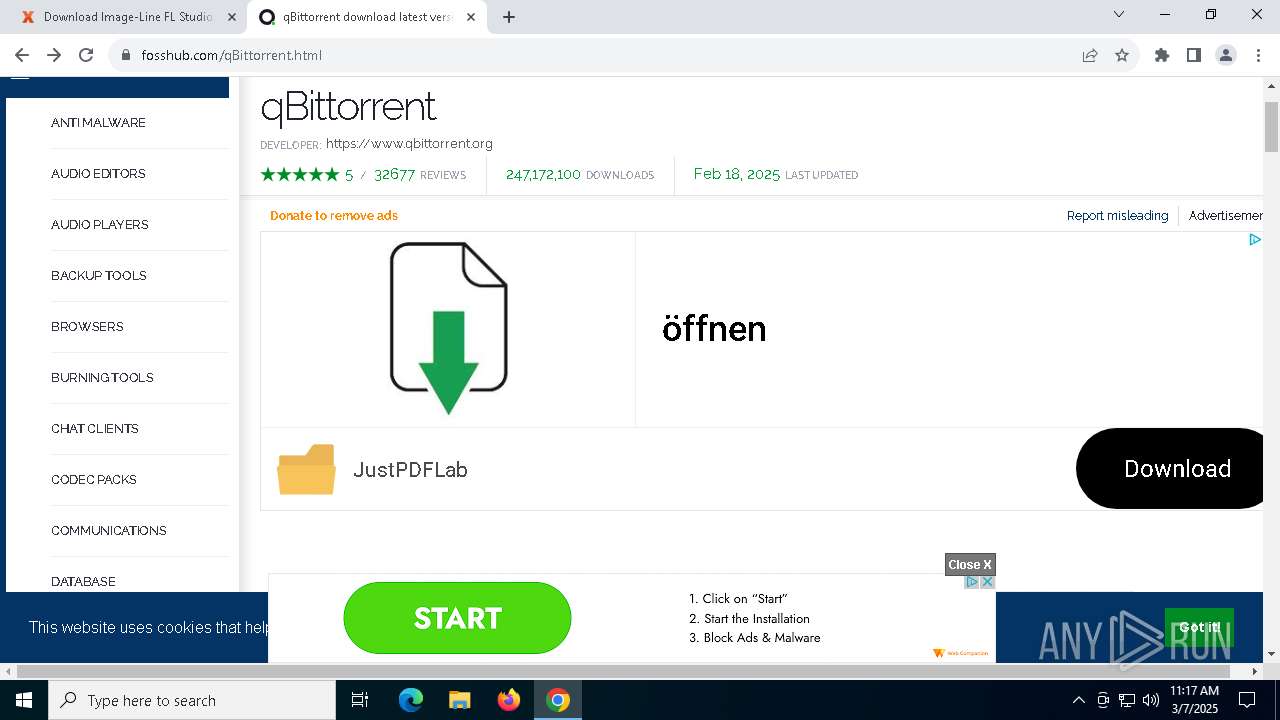This screenshot has width=1280, height=720.
Task: Click Report misleading link
Action: pos(1117,215)
